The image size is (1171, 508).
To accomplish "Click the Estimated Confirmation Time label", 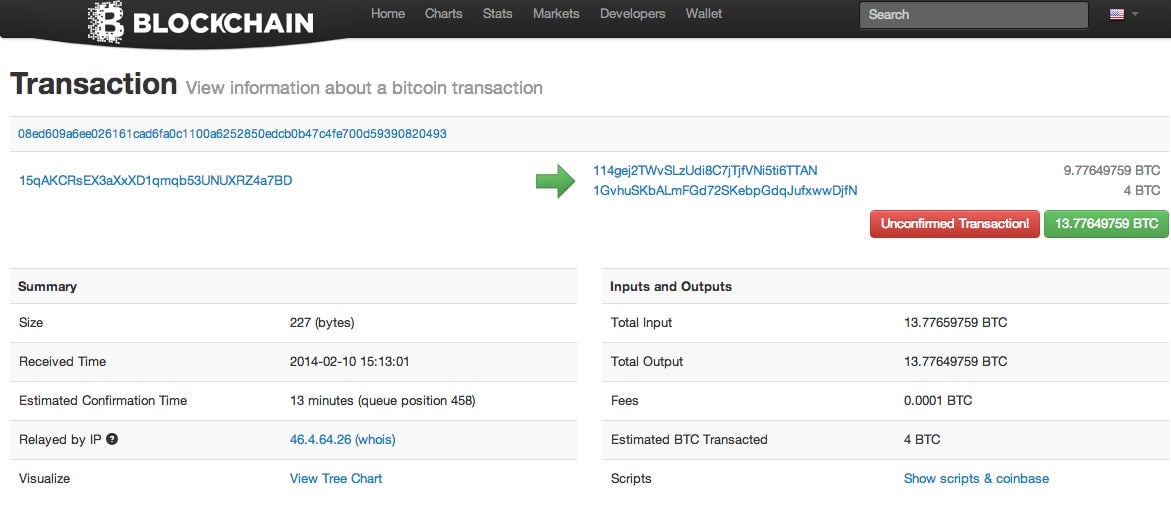I will coord(103,400).
